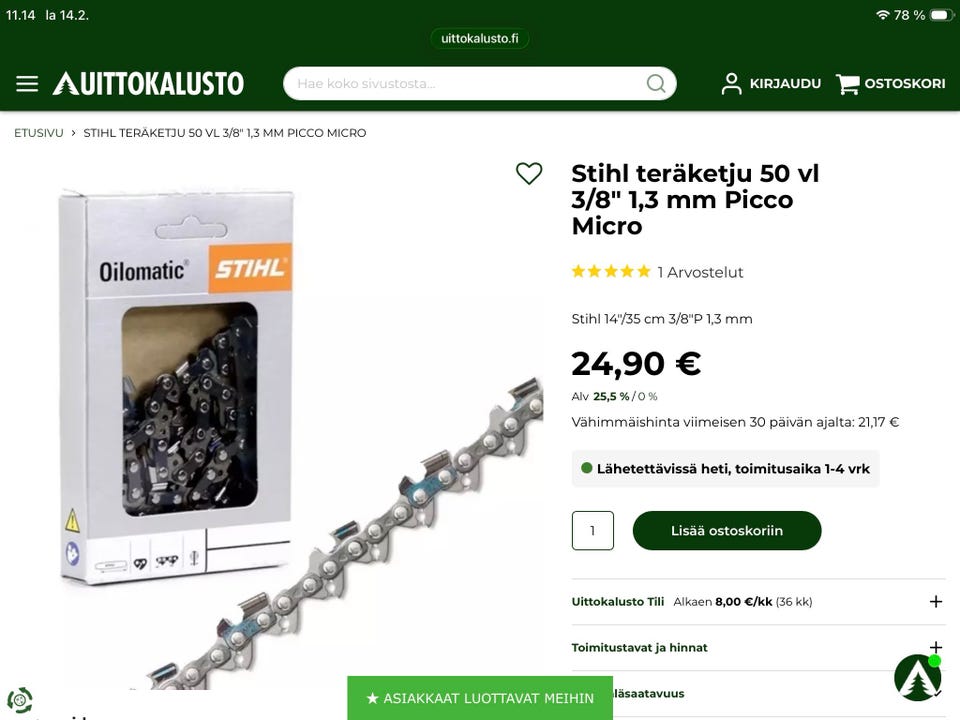Screen dimensions: 960x720
Task: Open the Ostoskori shopping cart icon
Action: click(848, 84)
